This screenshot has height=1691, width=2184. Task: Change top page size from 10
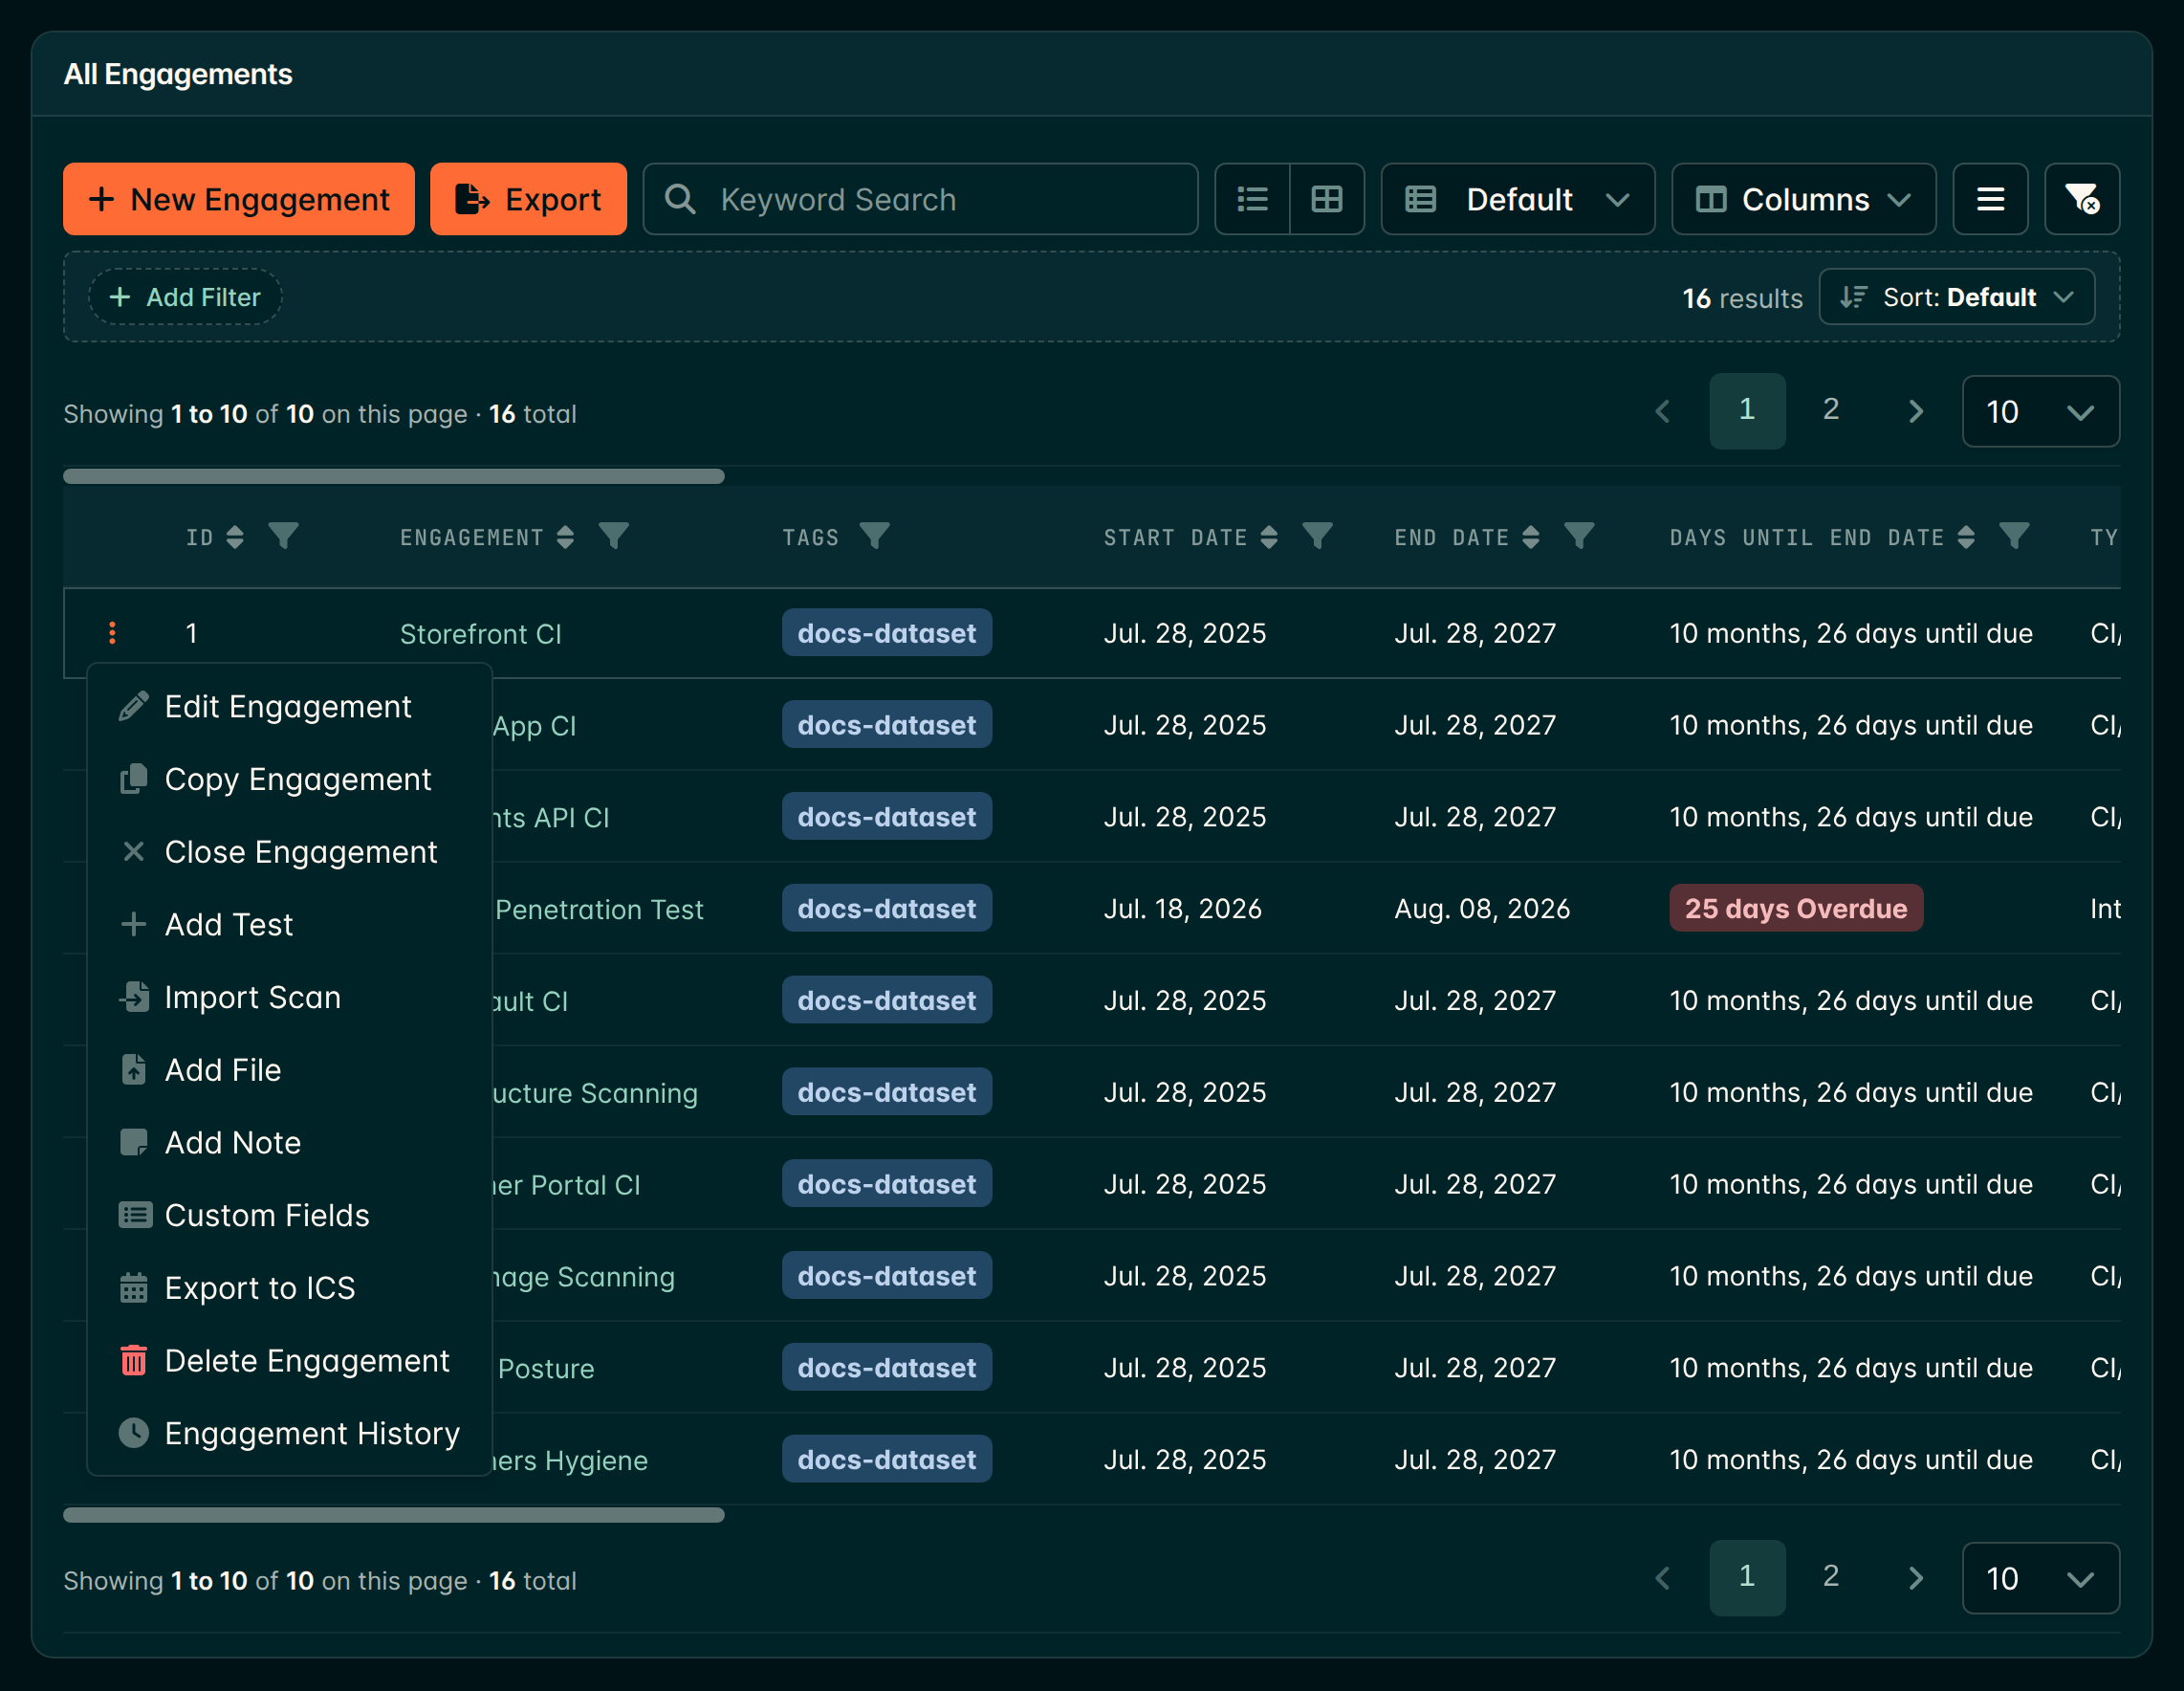(2040, 411)
